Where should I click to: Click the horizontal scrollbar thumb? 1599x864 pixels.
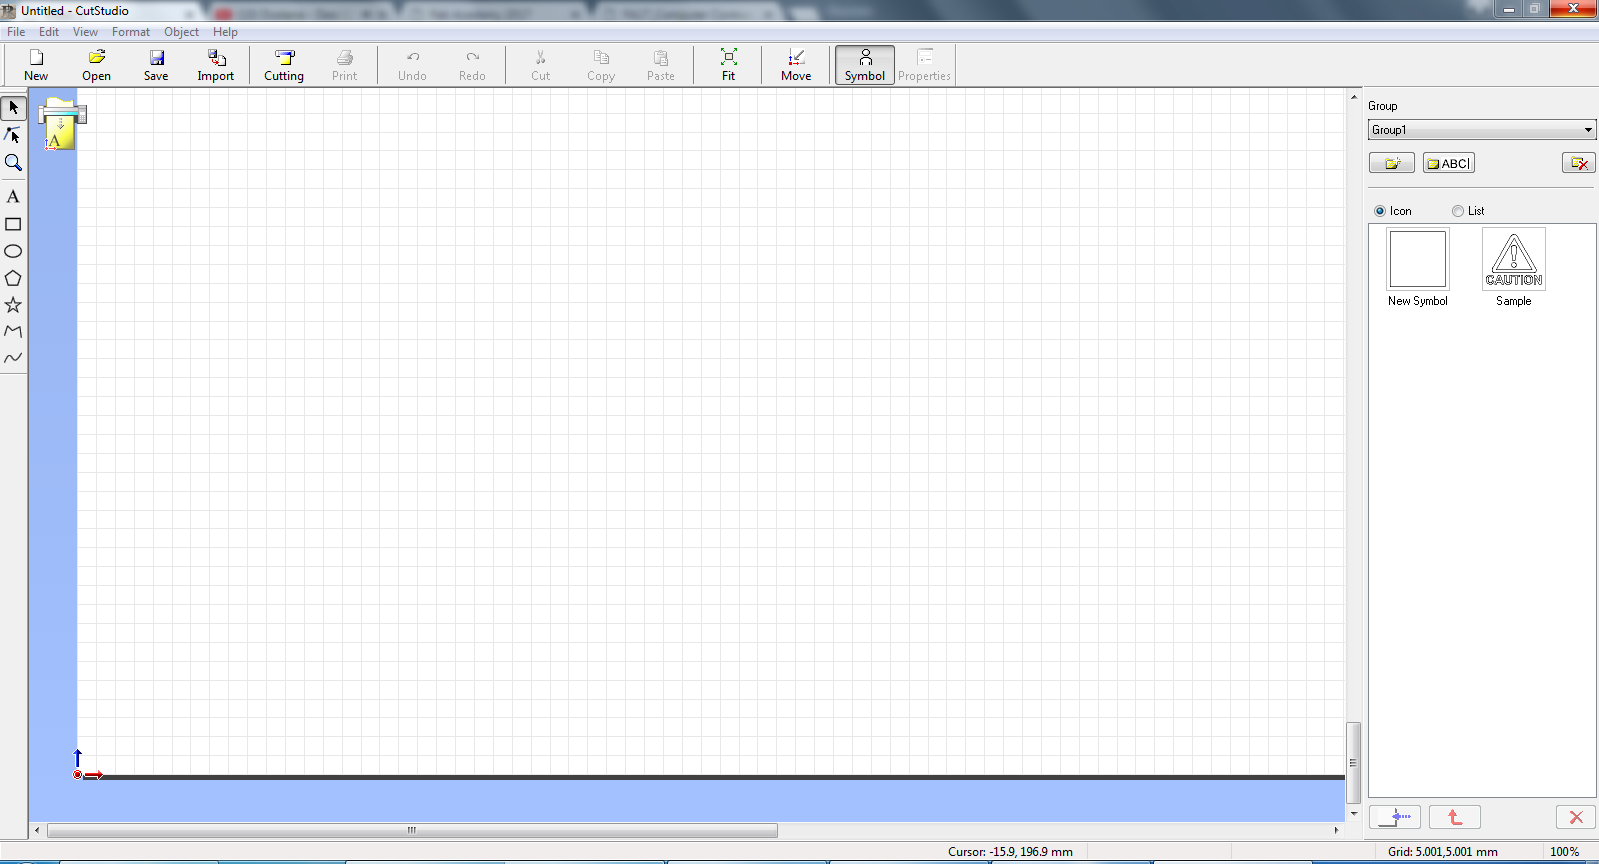[x=412, y=830]
